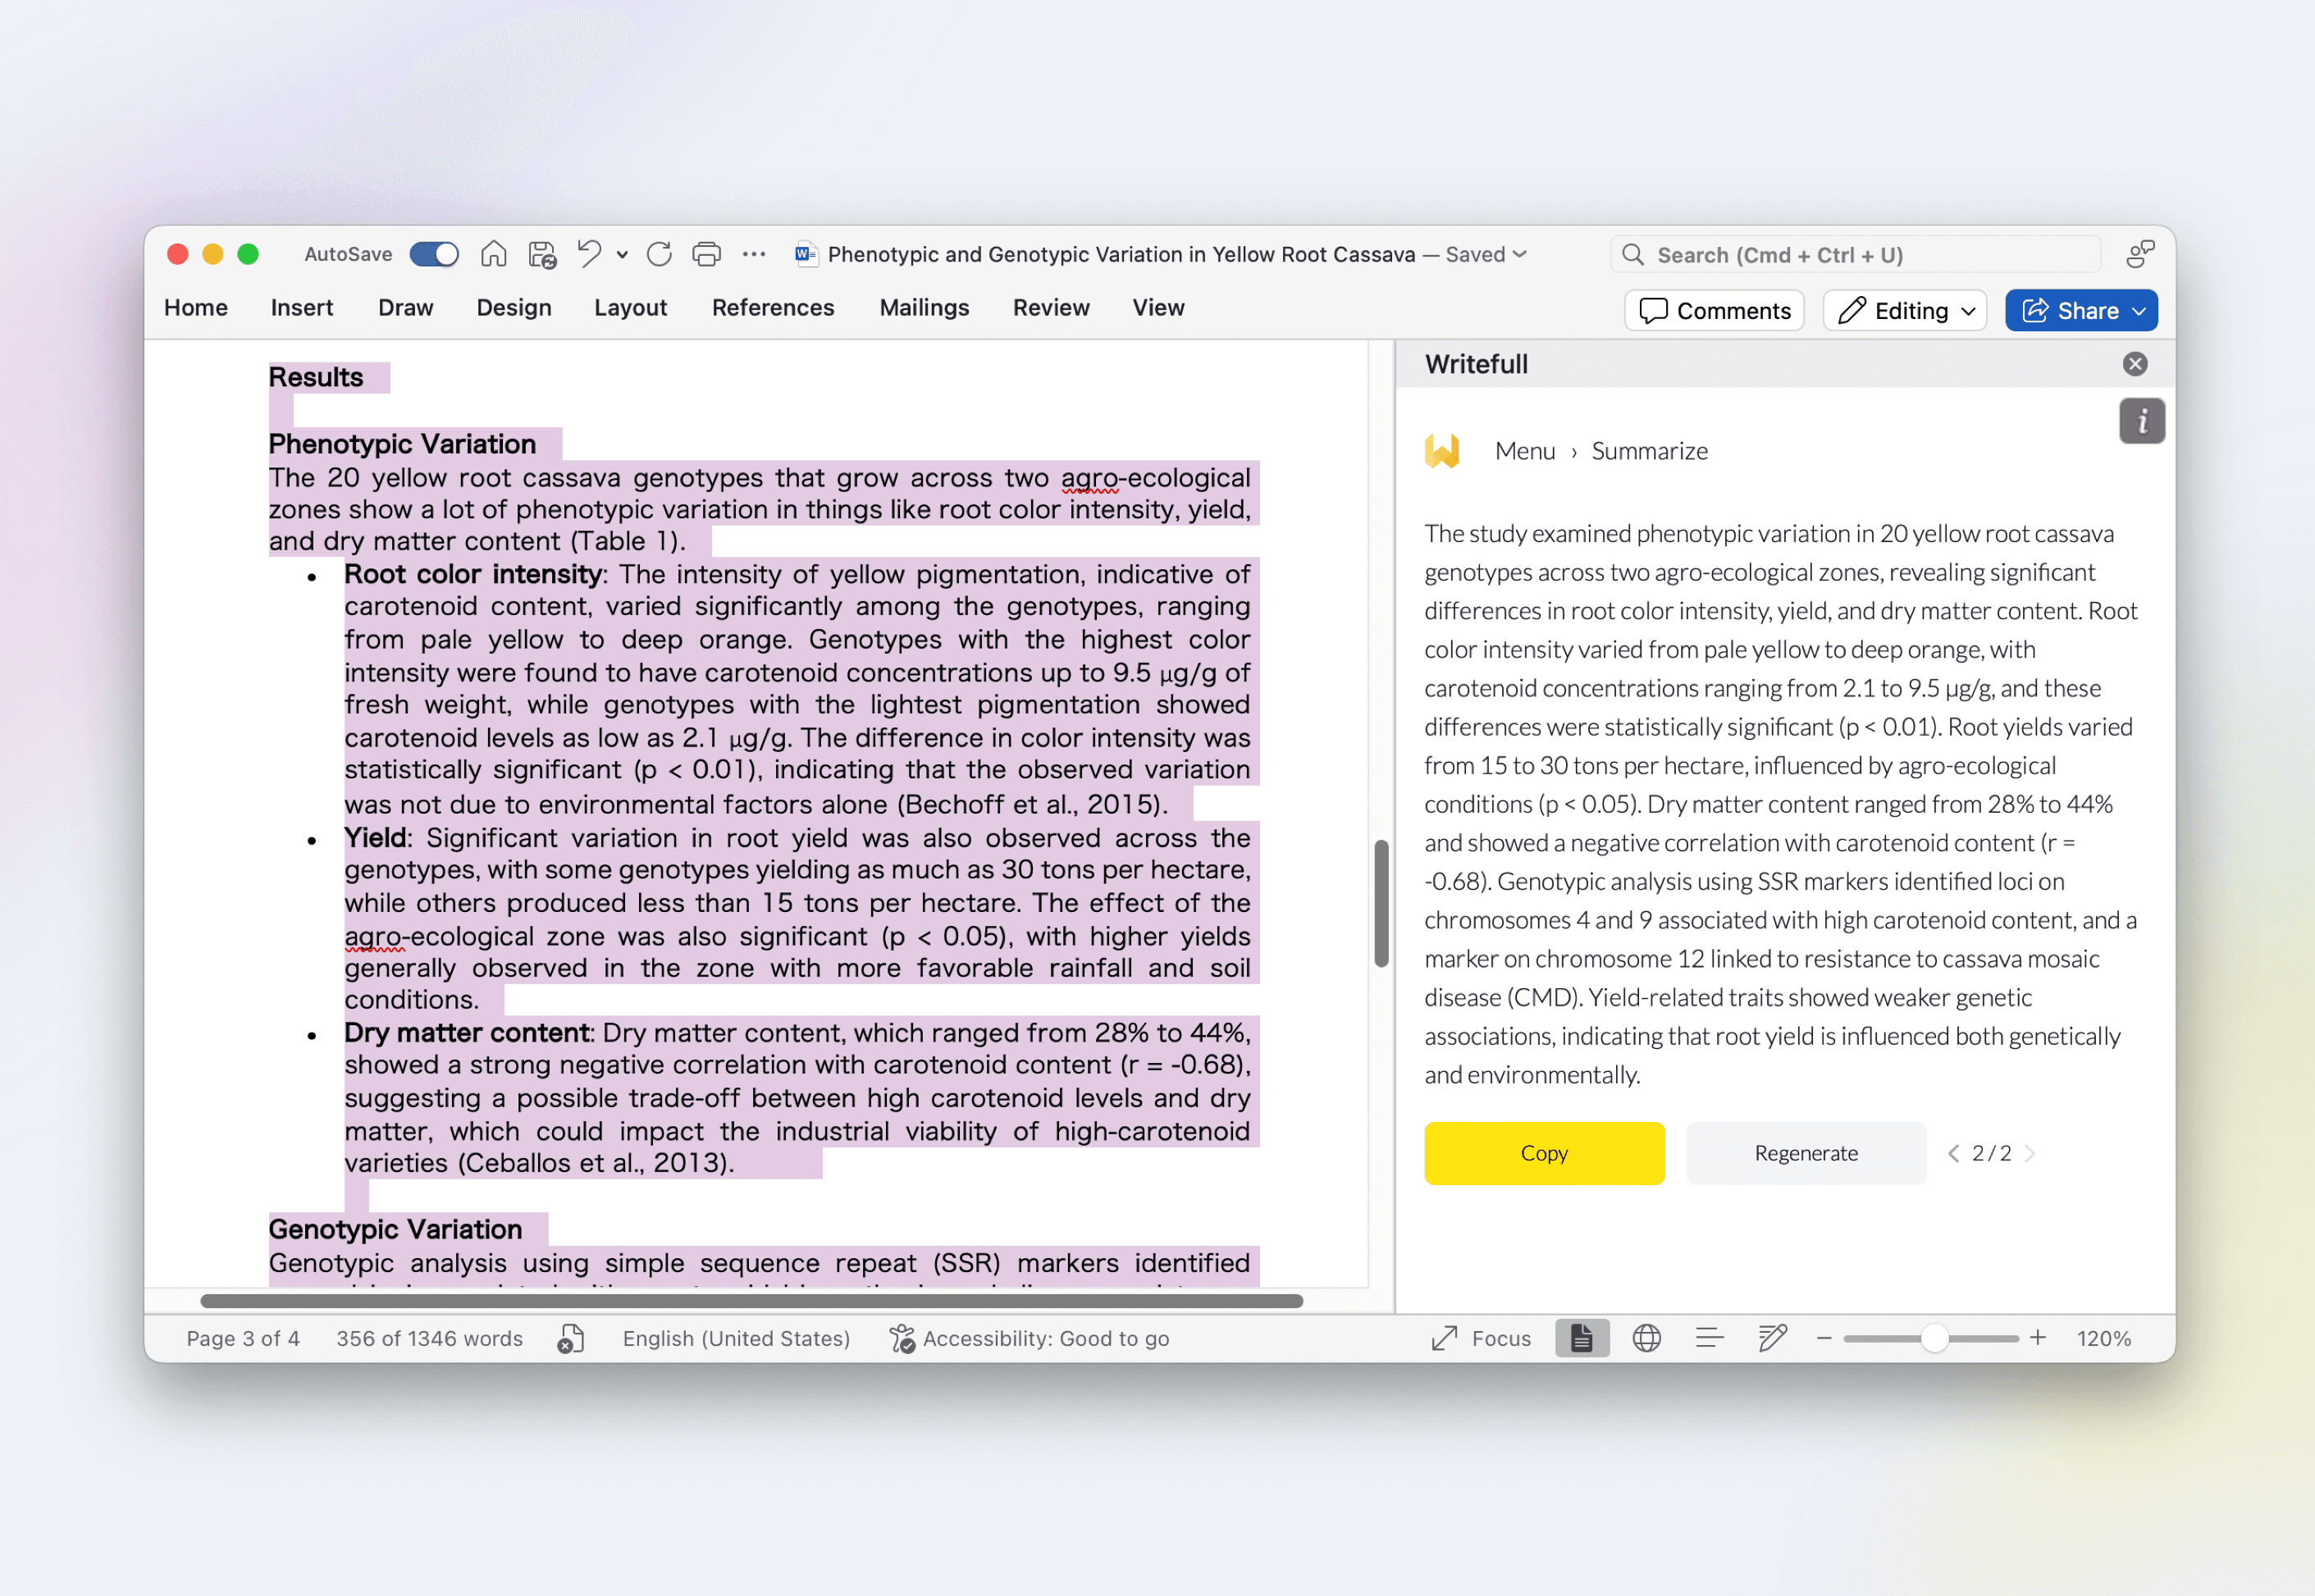Click the Redo icon
This screenshot has height=1596, width=2315.
click(659, 254)
